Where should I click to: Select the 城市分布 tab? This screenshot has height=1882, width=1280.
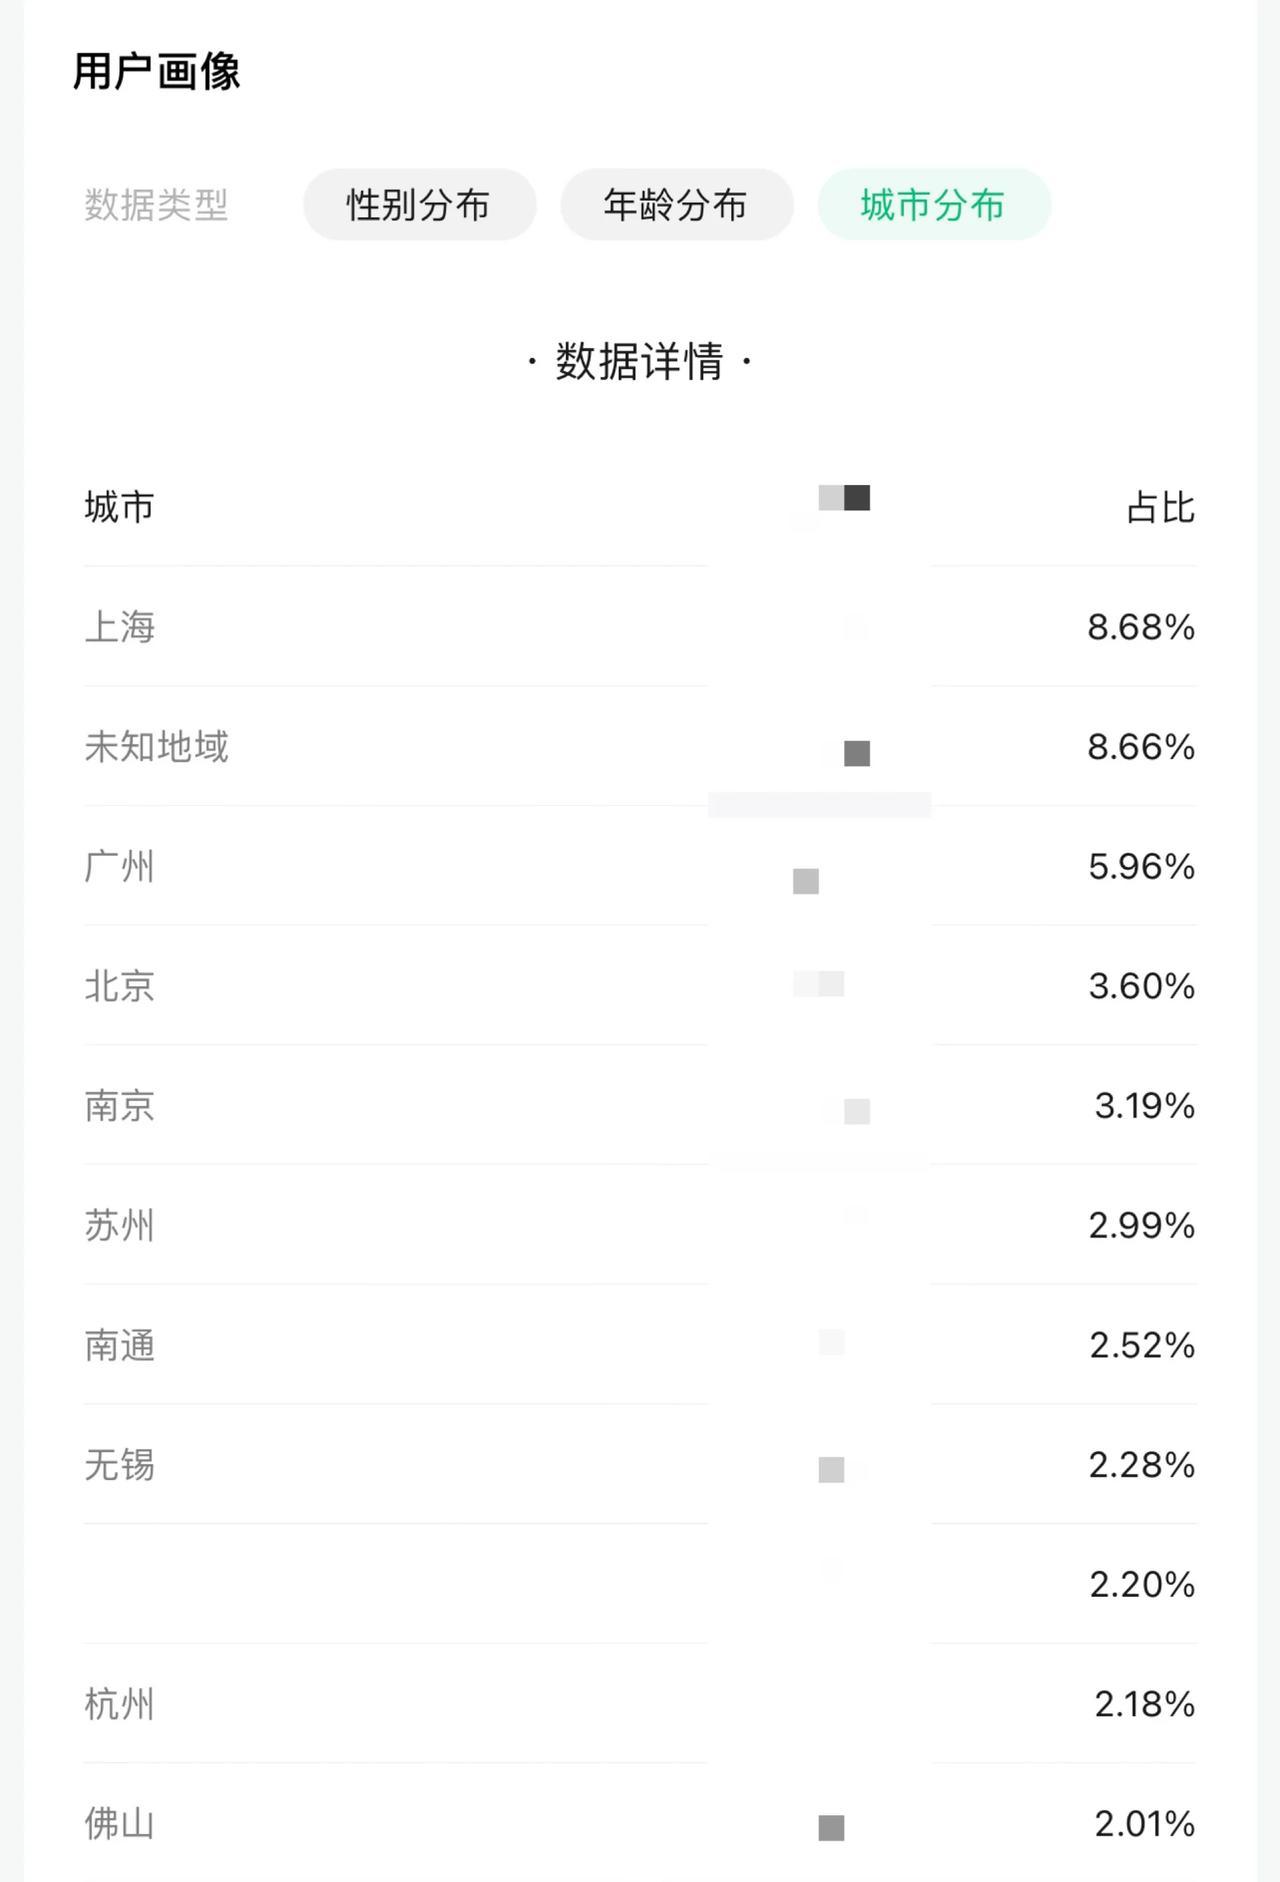(934, 205)
